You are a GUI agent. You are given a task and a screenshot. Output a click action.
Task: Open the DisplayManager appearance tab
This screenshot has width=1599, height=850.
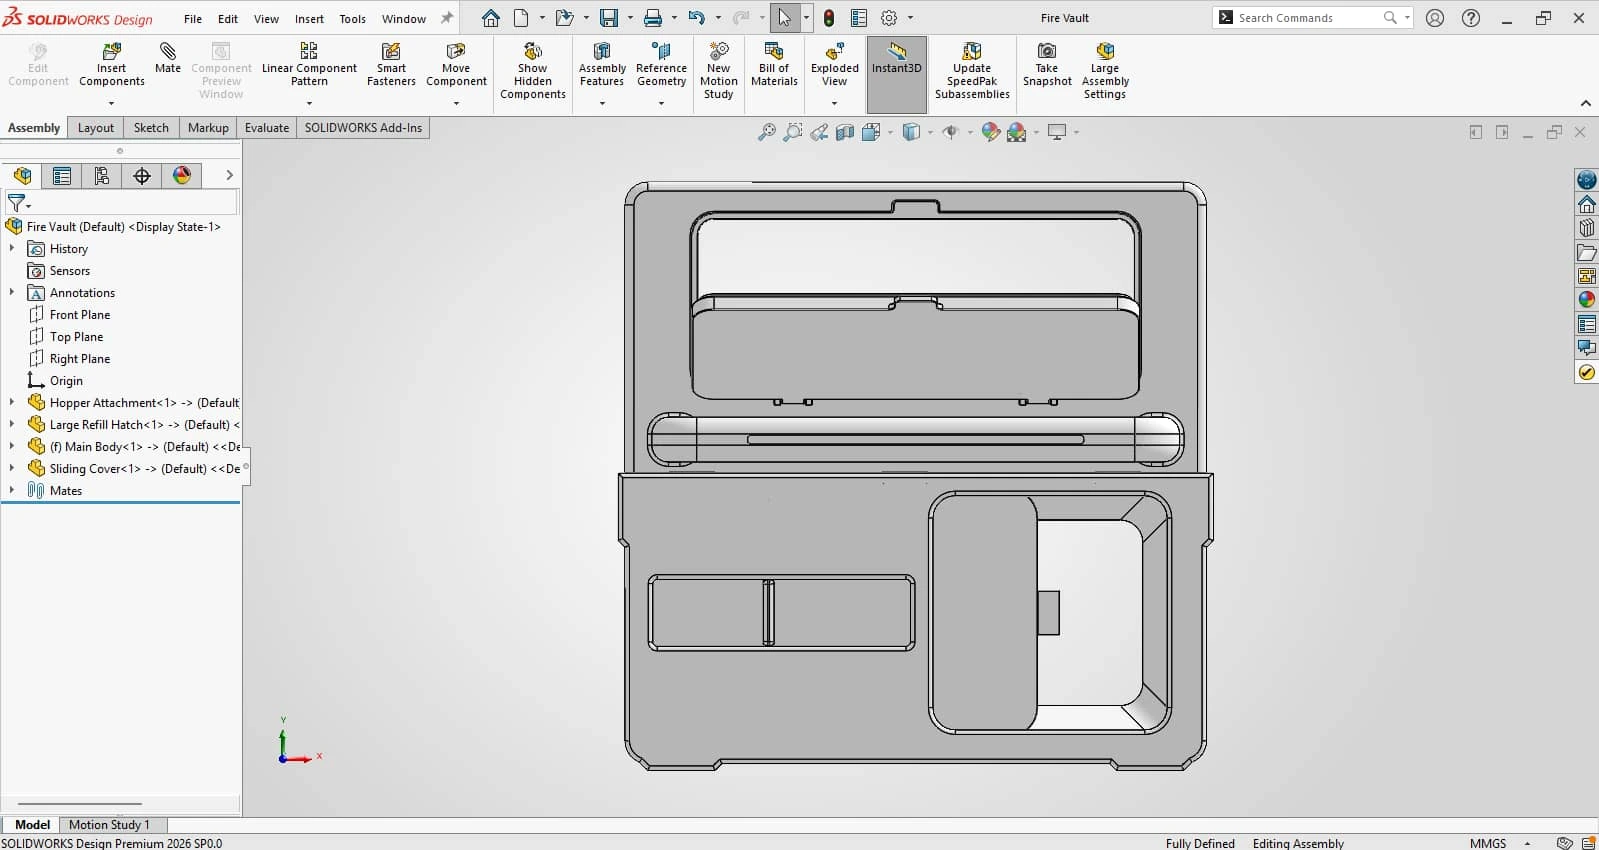point(182,176)
